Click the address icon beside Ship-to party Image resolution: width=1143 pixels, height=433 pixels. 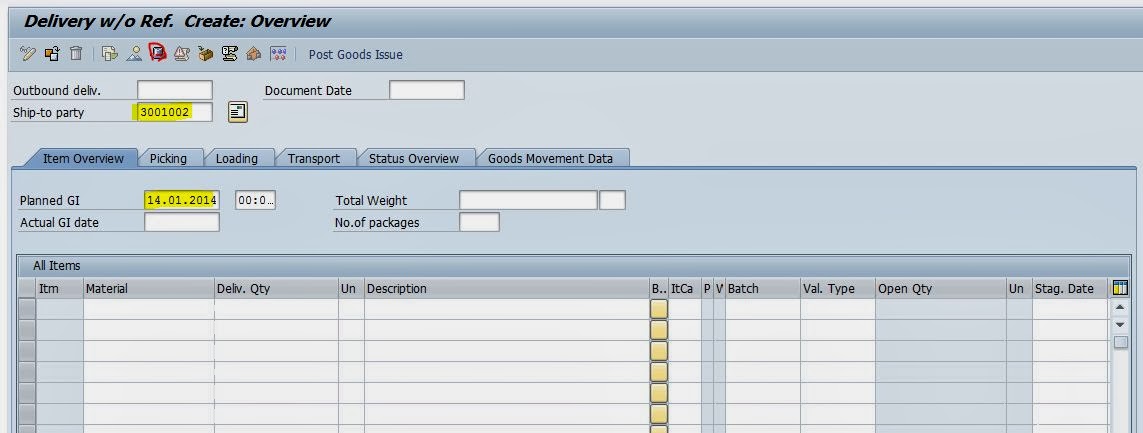coord(238,112)
